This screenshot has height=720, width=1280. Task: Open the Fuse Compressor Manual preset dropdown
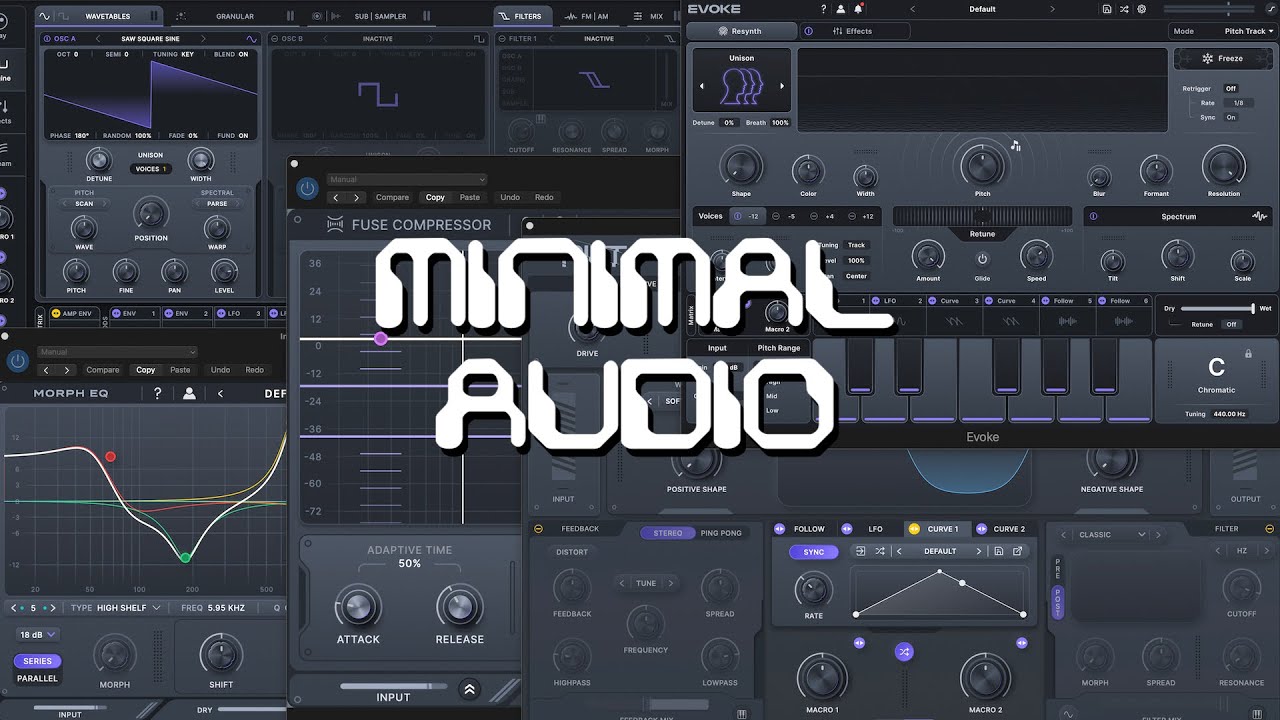407,180
